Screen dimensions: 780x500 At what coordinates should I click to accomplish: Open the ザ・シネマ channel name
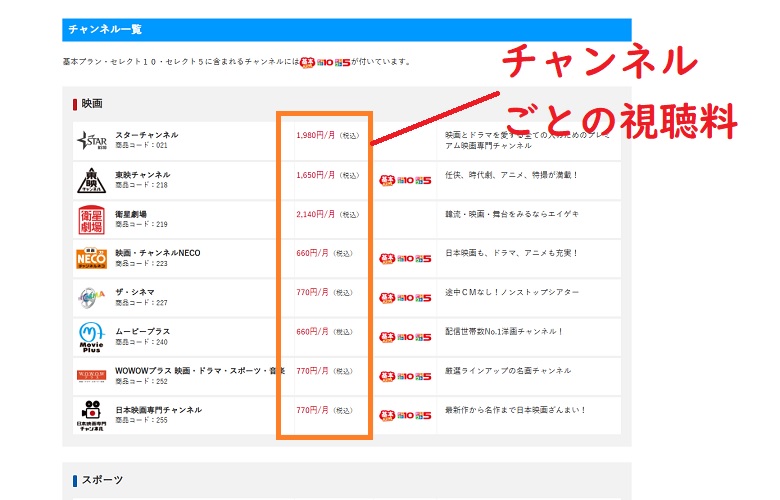tap(135, 292)
